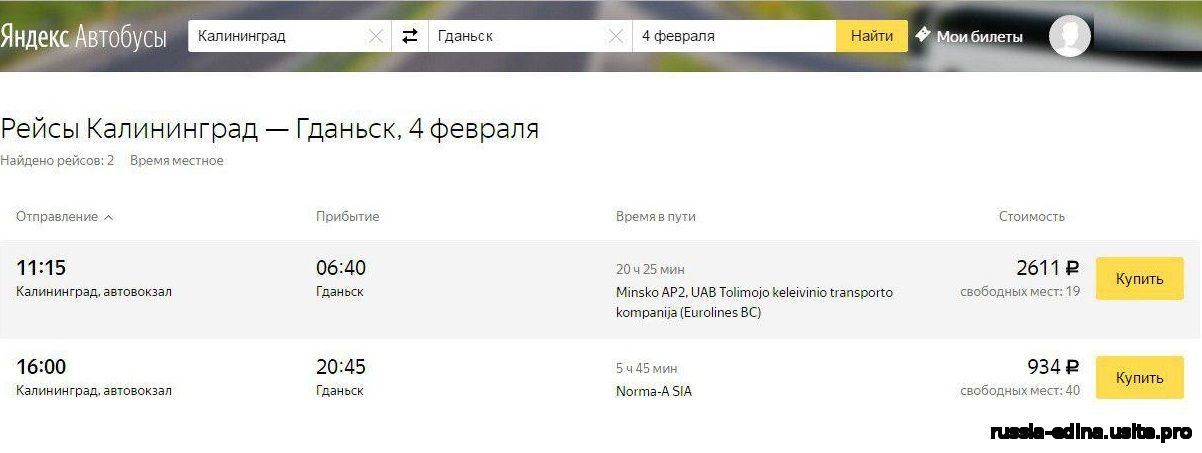Click the Стоимость column header

[x=1032, y=216]
